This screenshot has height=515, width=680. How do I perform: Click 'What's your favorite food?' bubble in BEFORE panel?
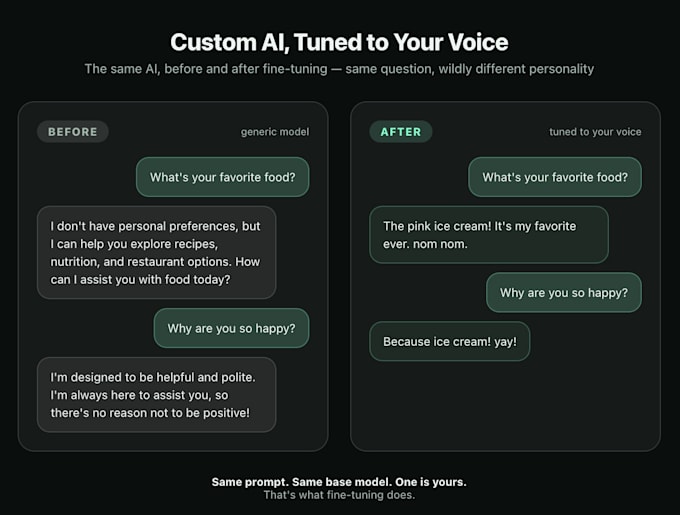[222, 177]
